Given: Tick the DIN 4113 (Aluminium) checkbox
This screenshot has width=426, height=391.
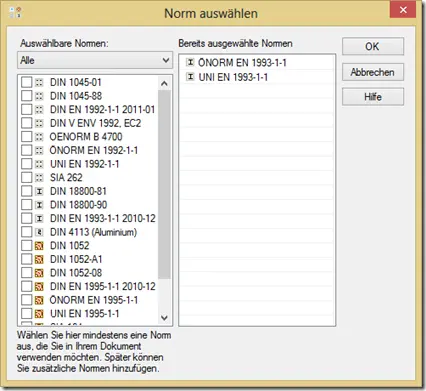Looking at the screenshot, I should 27,232.
